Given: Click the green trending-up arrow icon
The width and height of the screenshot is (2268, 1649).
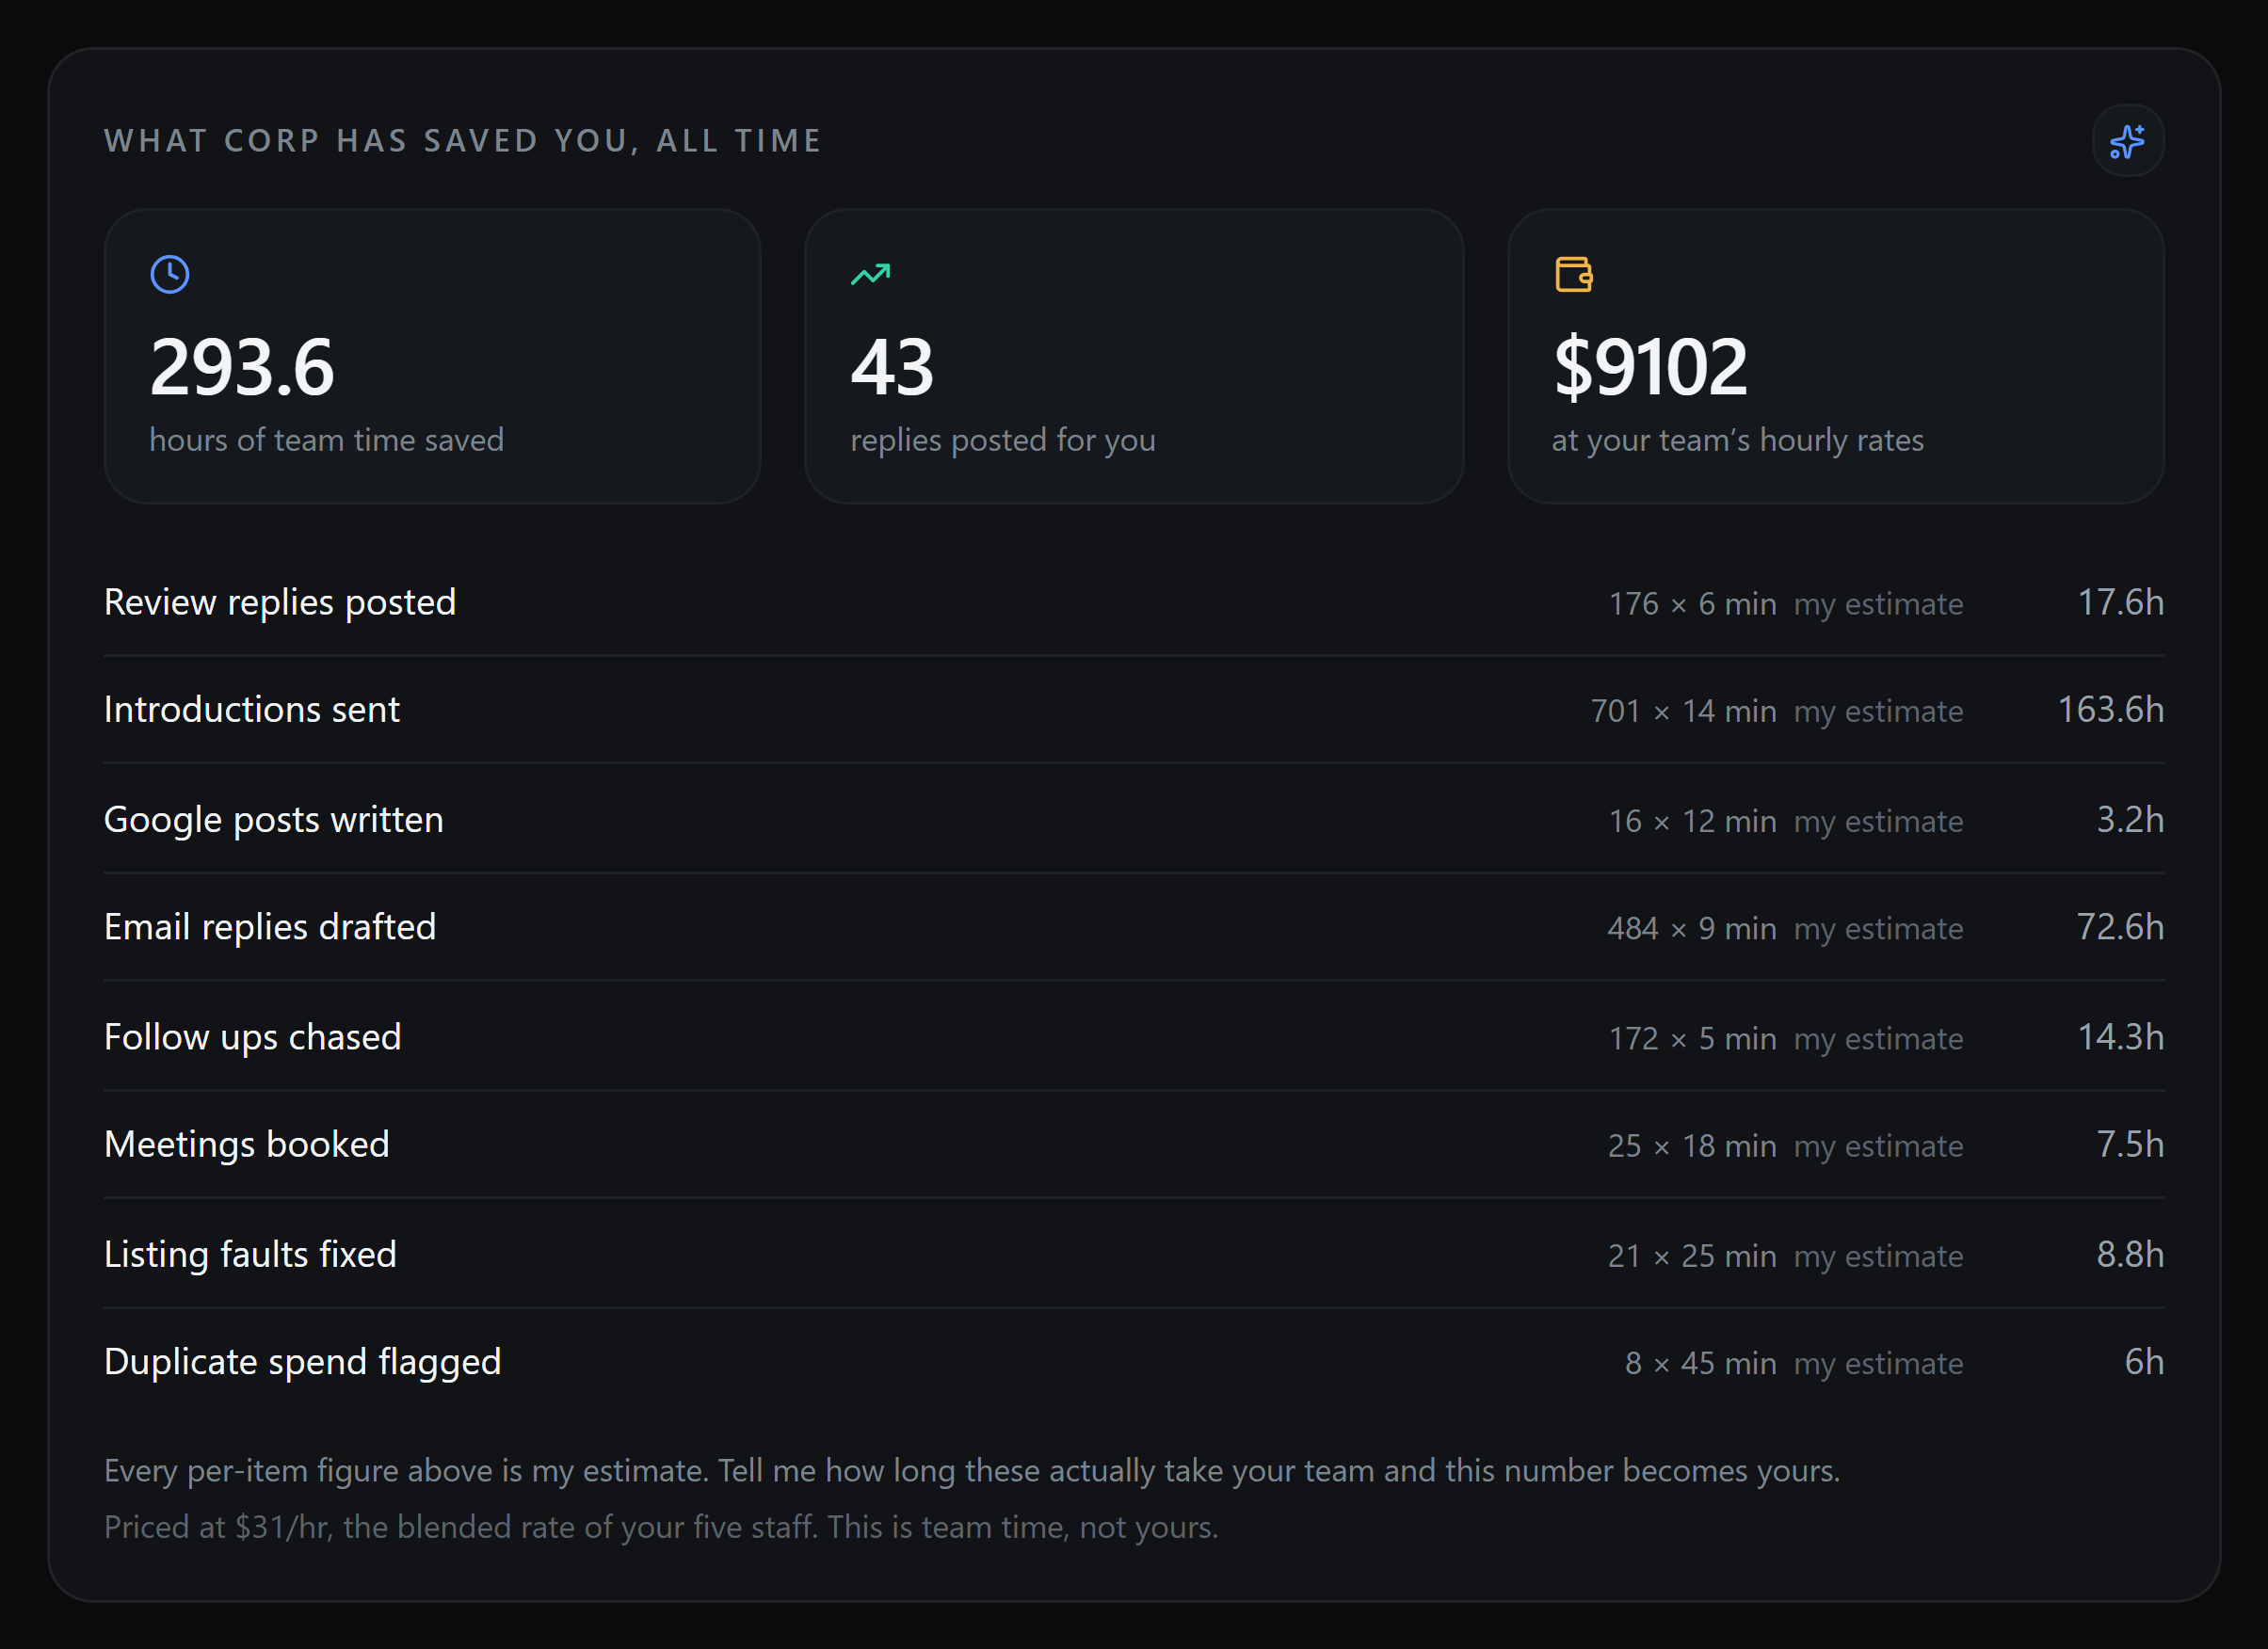Looking at the screenshot, I should pos(870,274).
